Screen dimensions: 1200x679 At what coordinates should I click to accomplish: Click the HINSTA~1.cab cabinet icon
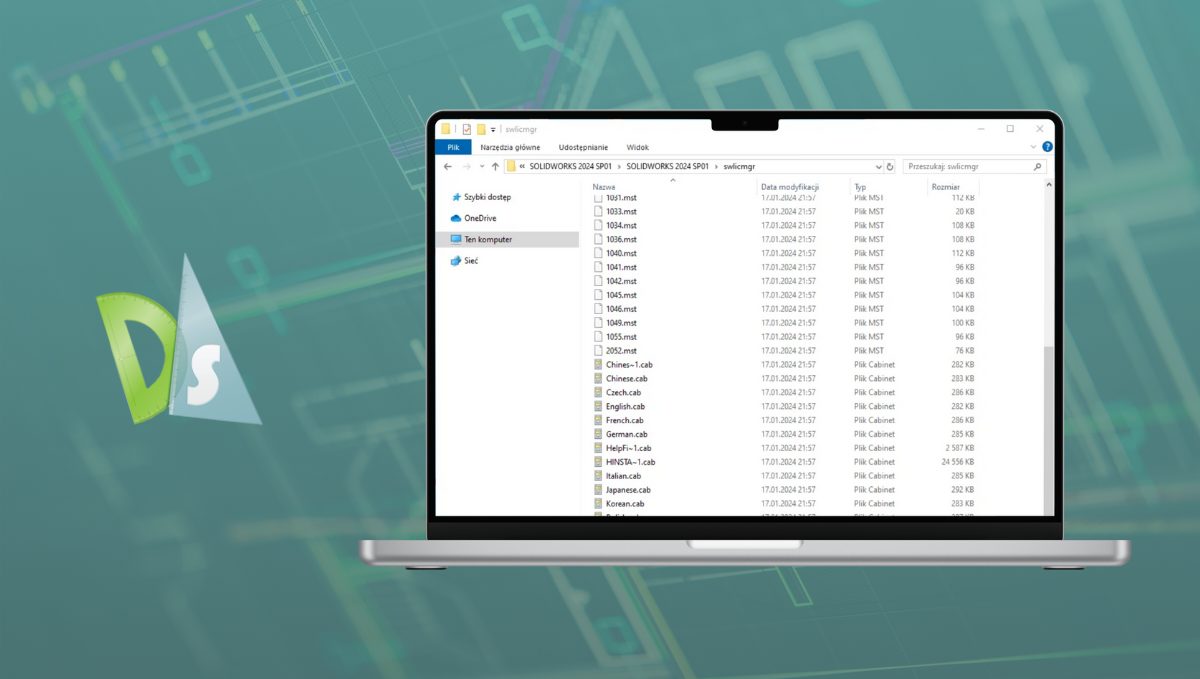click(598, 462)
